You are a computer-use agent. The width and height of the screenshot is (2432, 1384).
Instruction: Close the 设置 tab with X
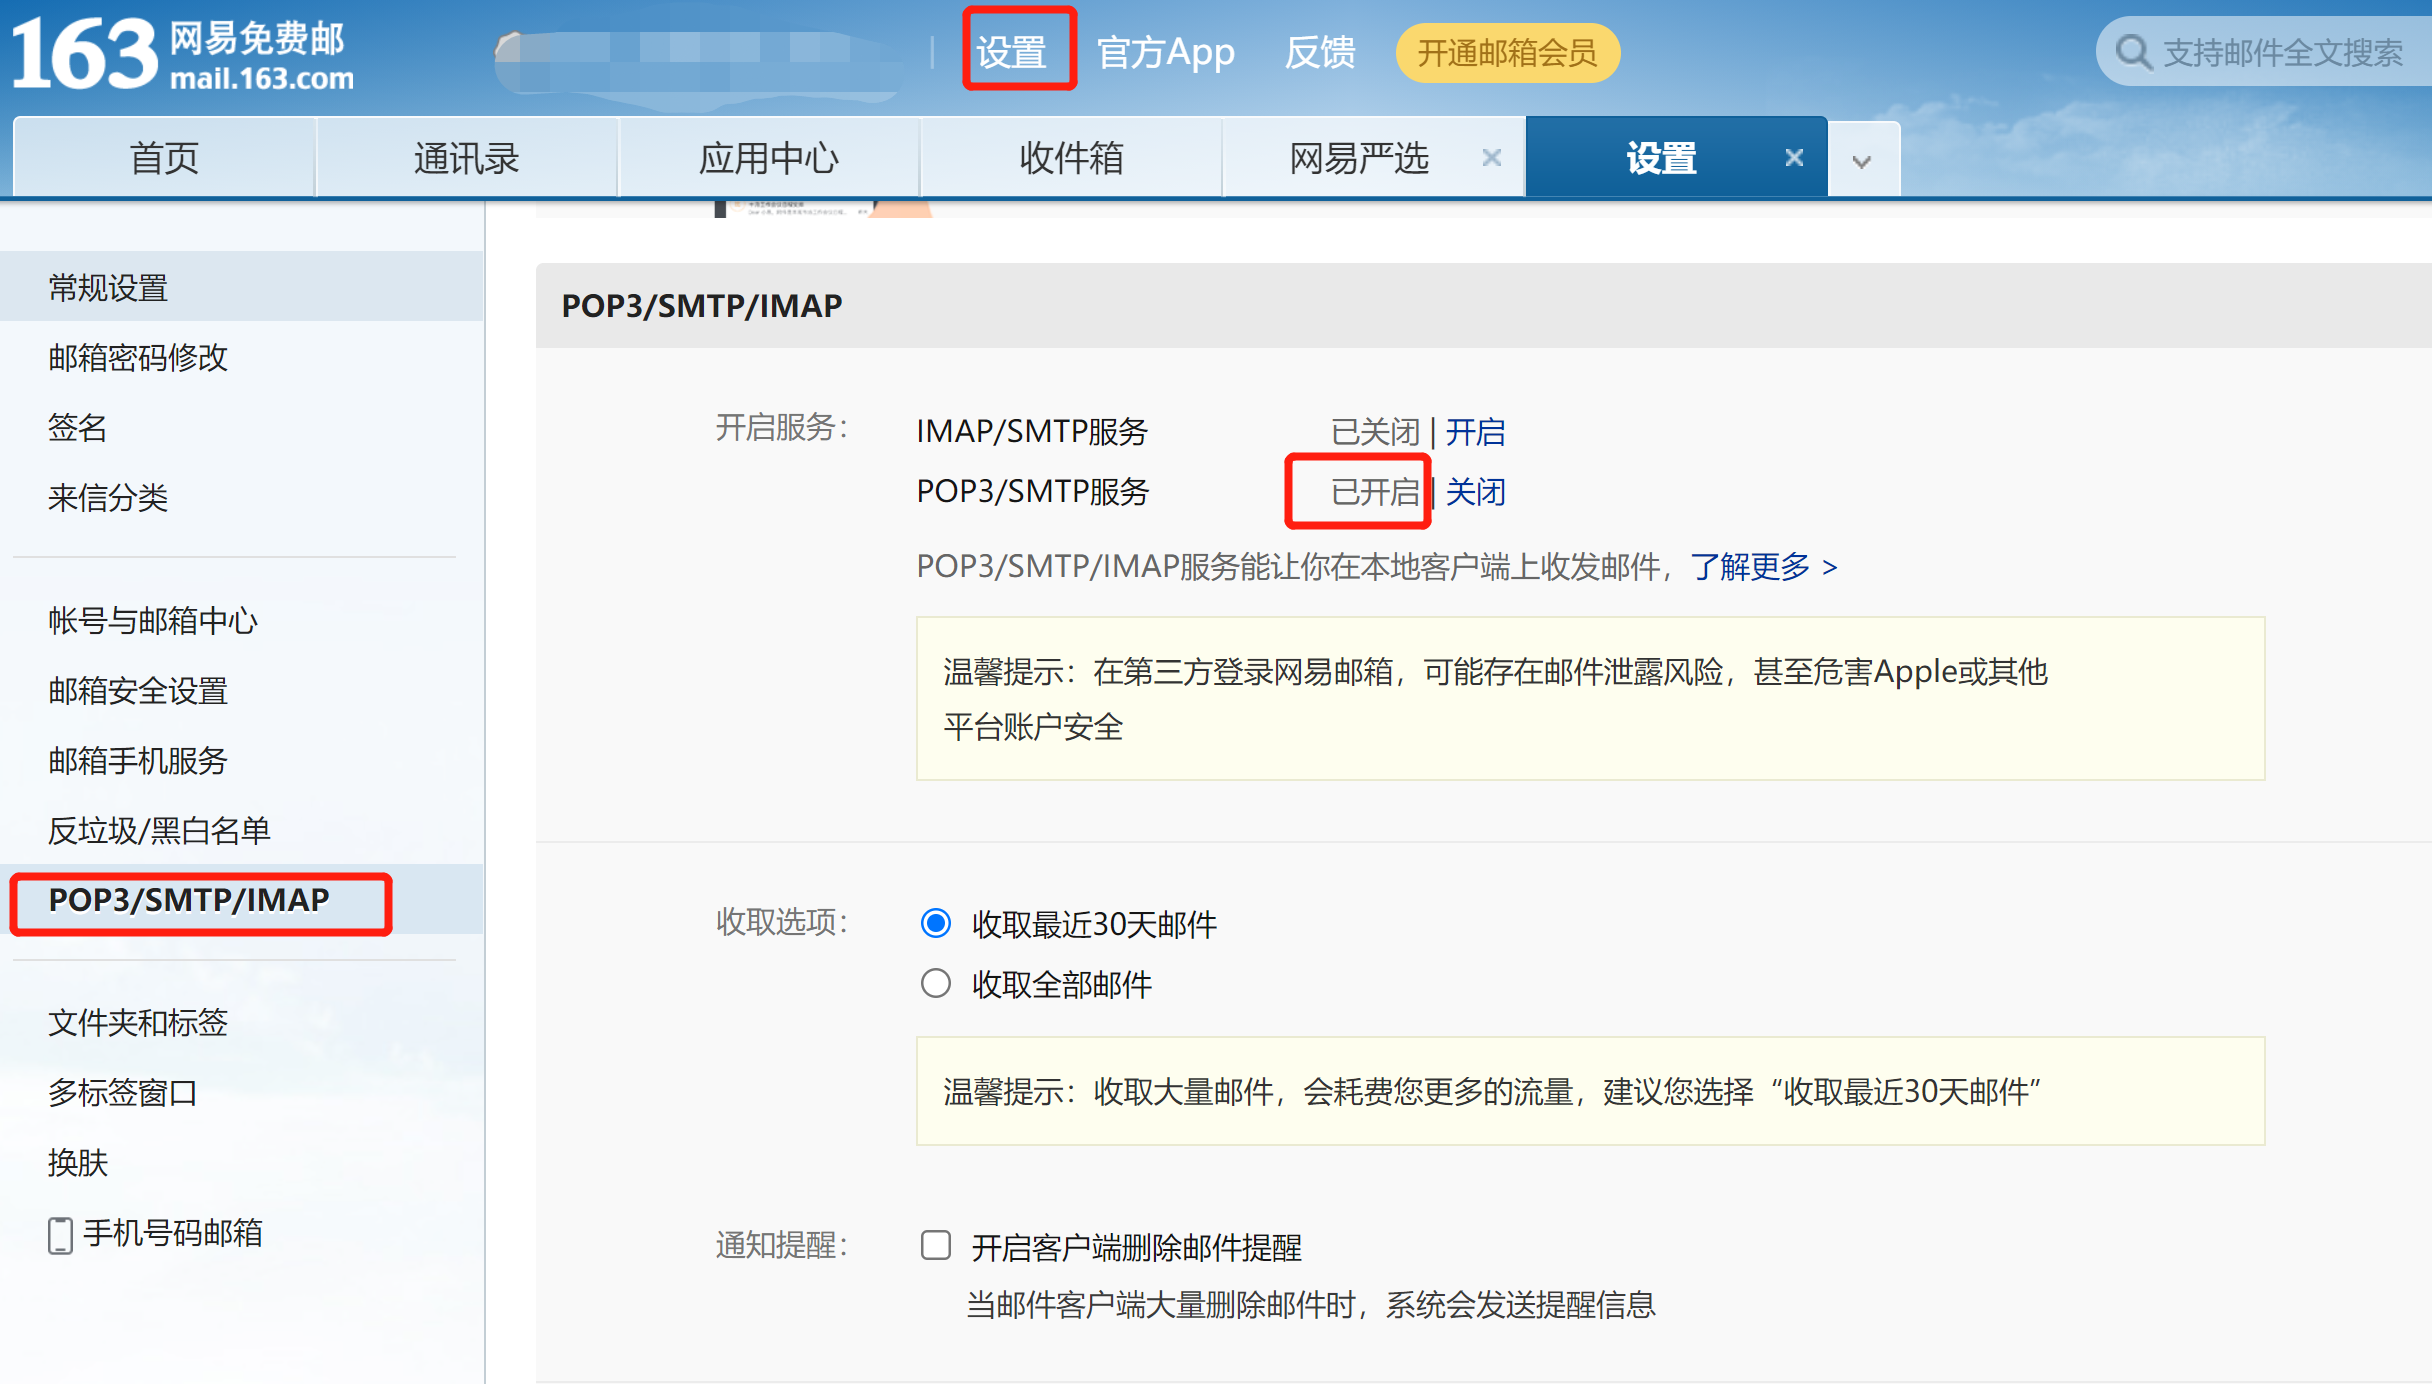1794,158
